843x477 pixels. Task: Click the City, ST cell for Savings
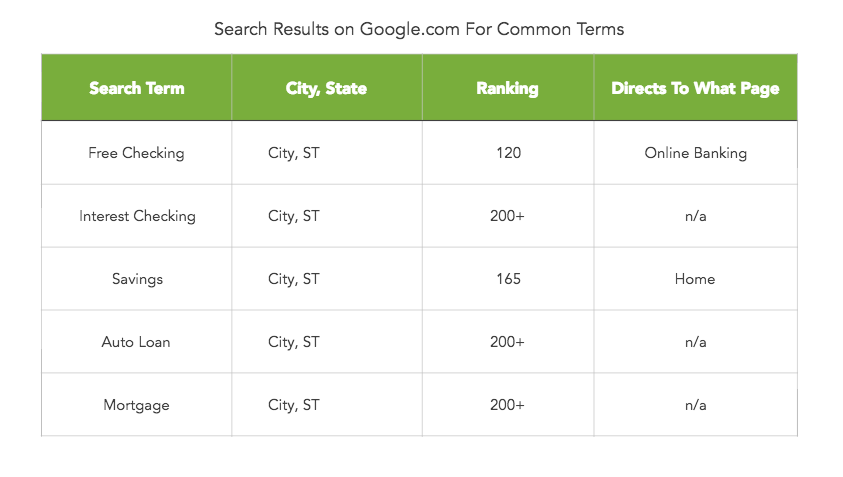294,279
